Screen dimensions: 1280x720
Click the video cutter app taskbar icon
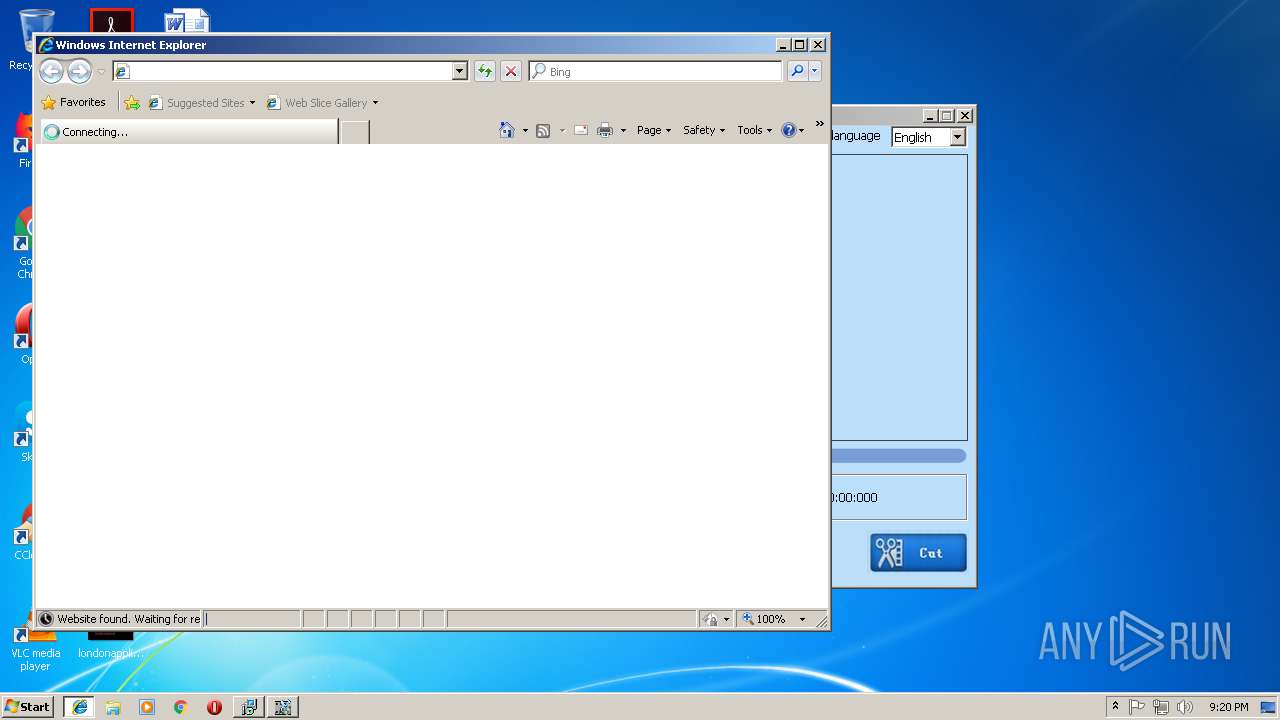coord(283,707)
